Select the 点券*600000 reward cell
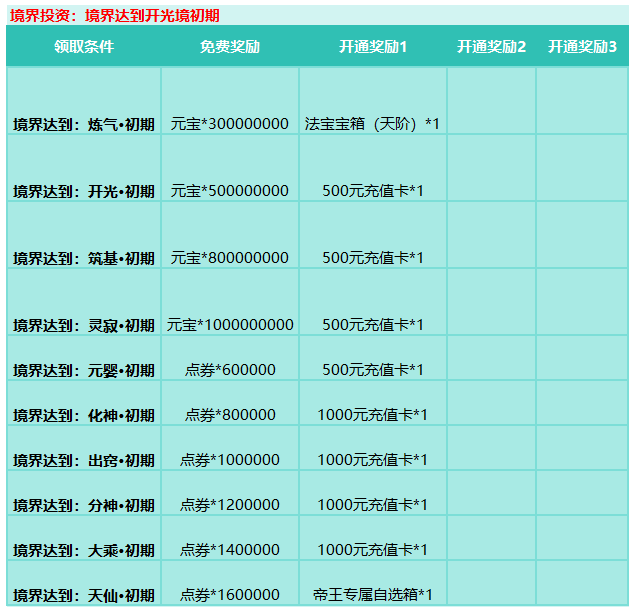 pyautogui.click(x=230, y=370)
